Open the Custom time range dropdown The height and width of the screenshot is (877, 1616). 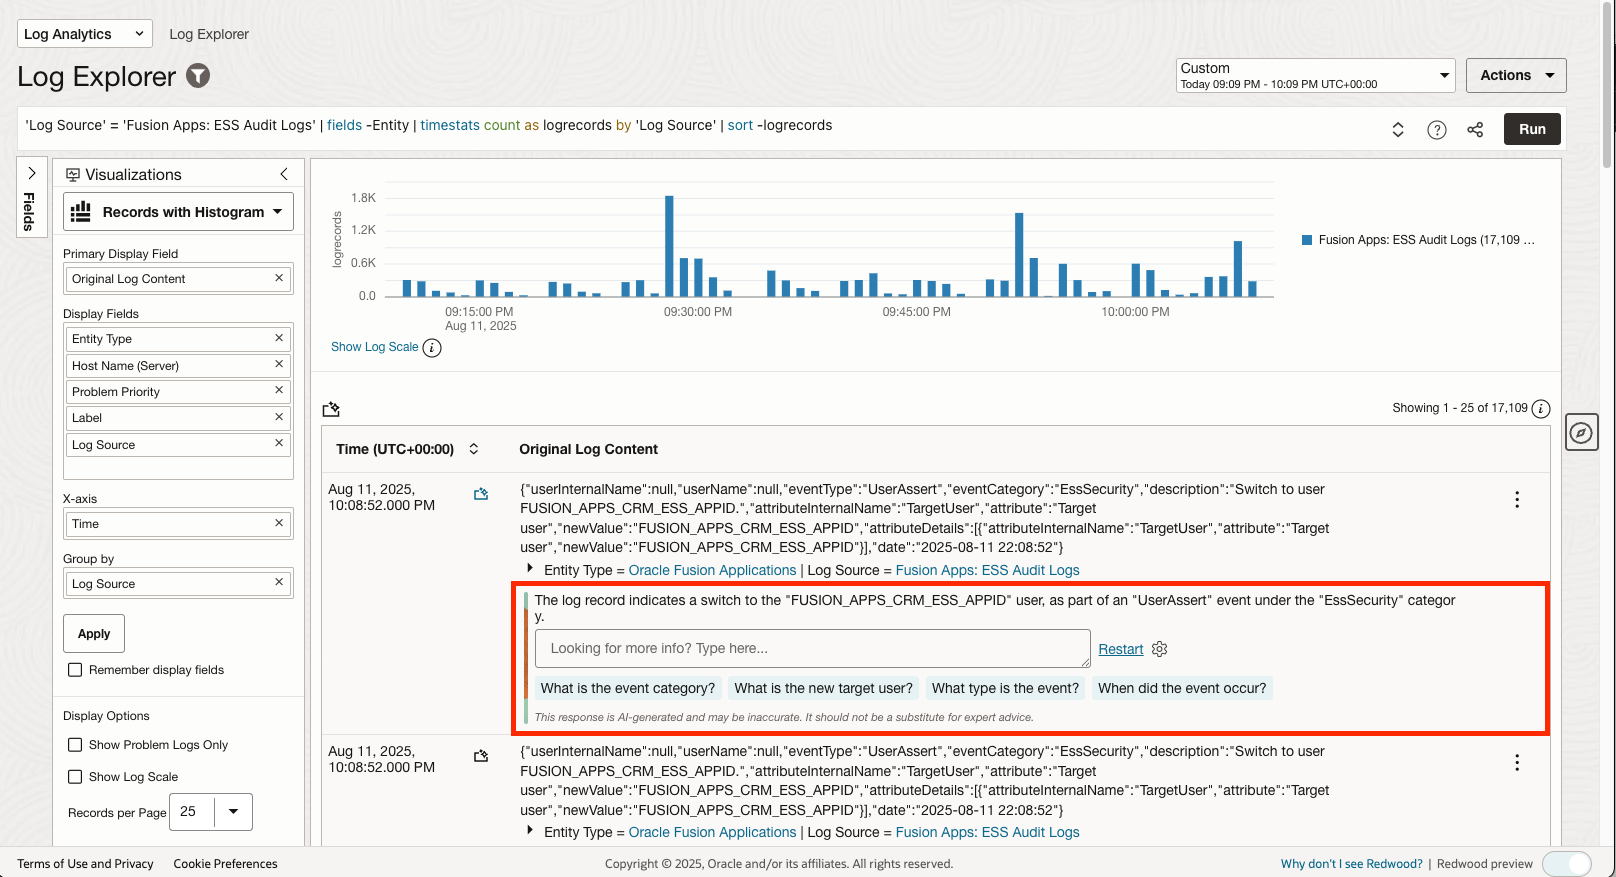(1315, 75)
